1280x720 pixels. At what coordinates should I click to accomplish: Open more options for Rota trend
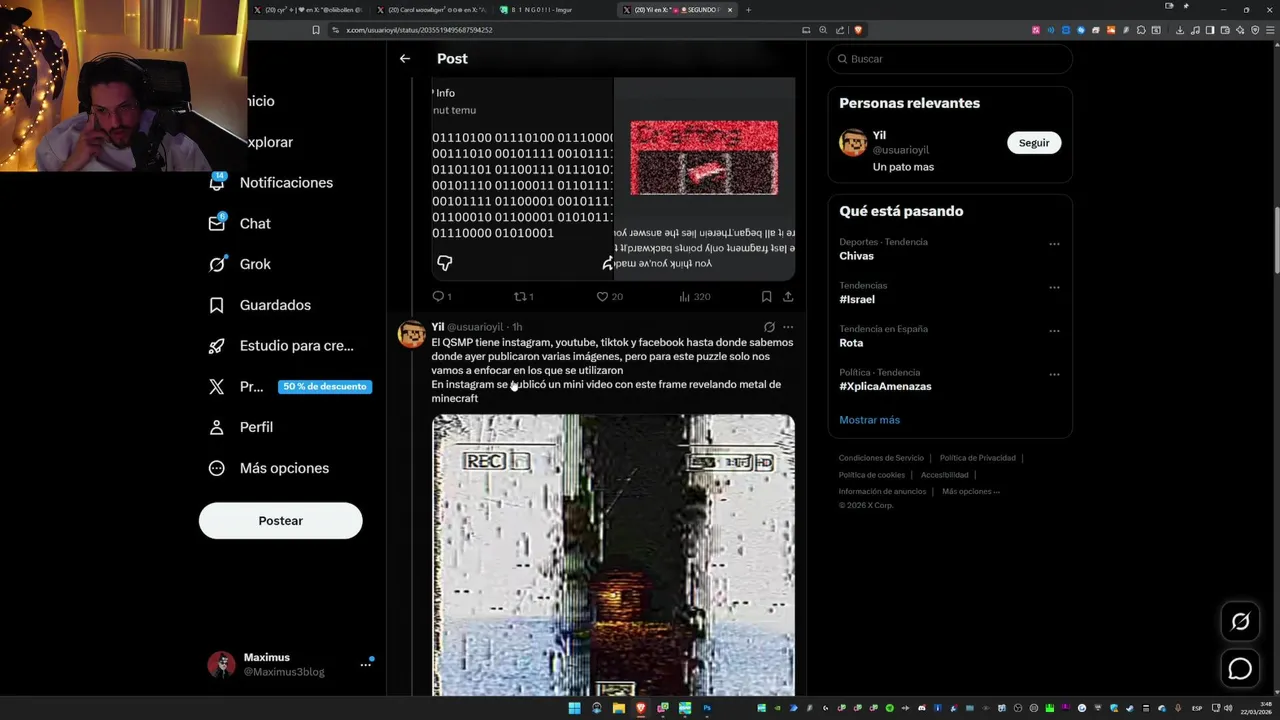[x=1054, y=331]
